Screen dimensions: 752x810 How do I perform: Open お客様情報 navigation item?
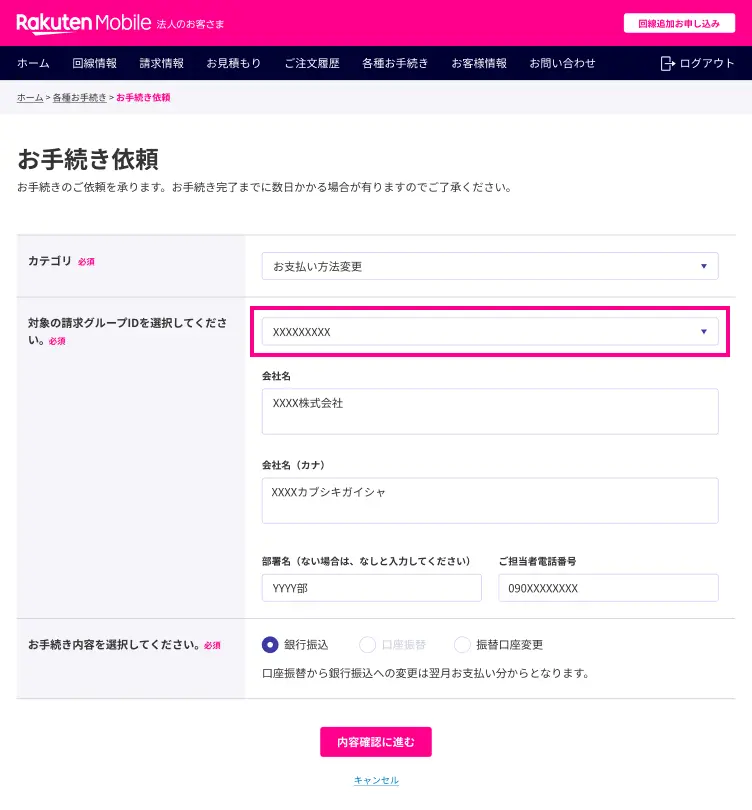pos(479,63)
